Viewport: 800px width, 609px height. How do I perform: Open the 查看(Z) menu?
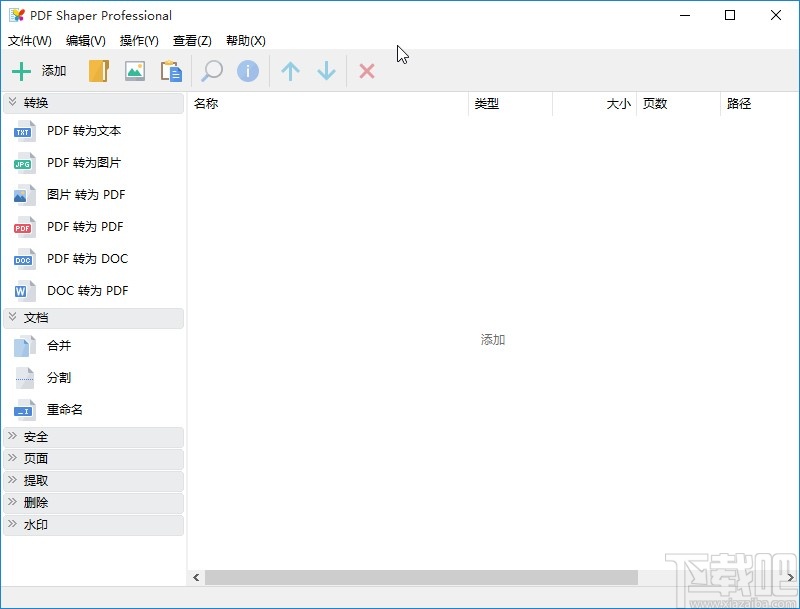[192, 41]
